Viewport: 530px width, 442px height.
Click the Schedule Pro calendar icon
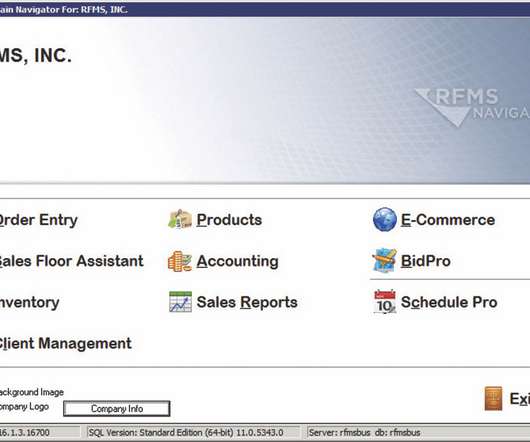click(385, 301)
